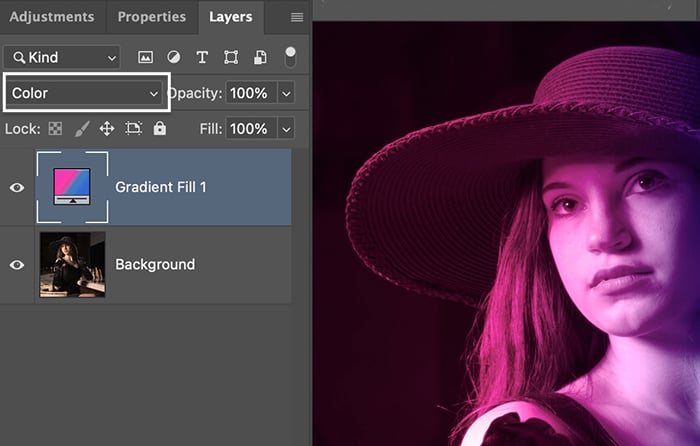The image size is (700, 446).
Task: Click the Opacity label
Action: pyautogui.click(x=195, y=93)
